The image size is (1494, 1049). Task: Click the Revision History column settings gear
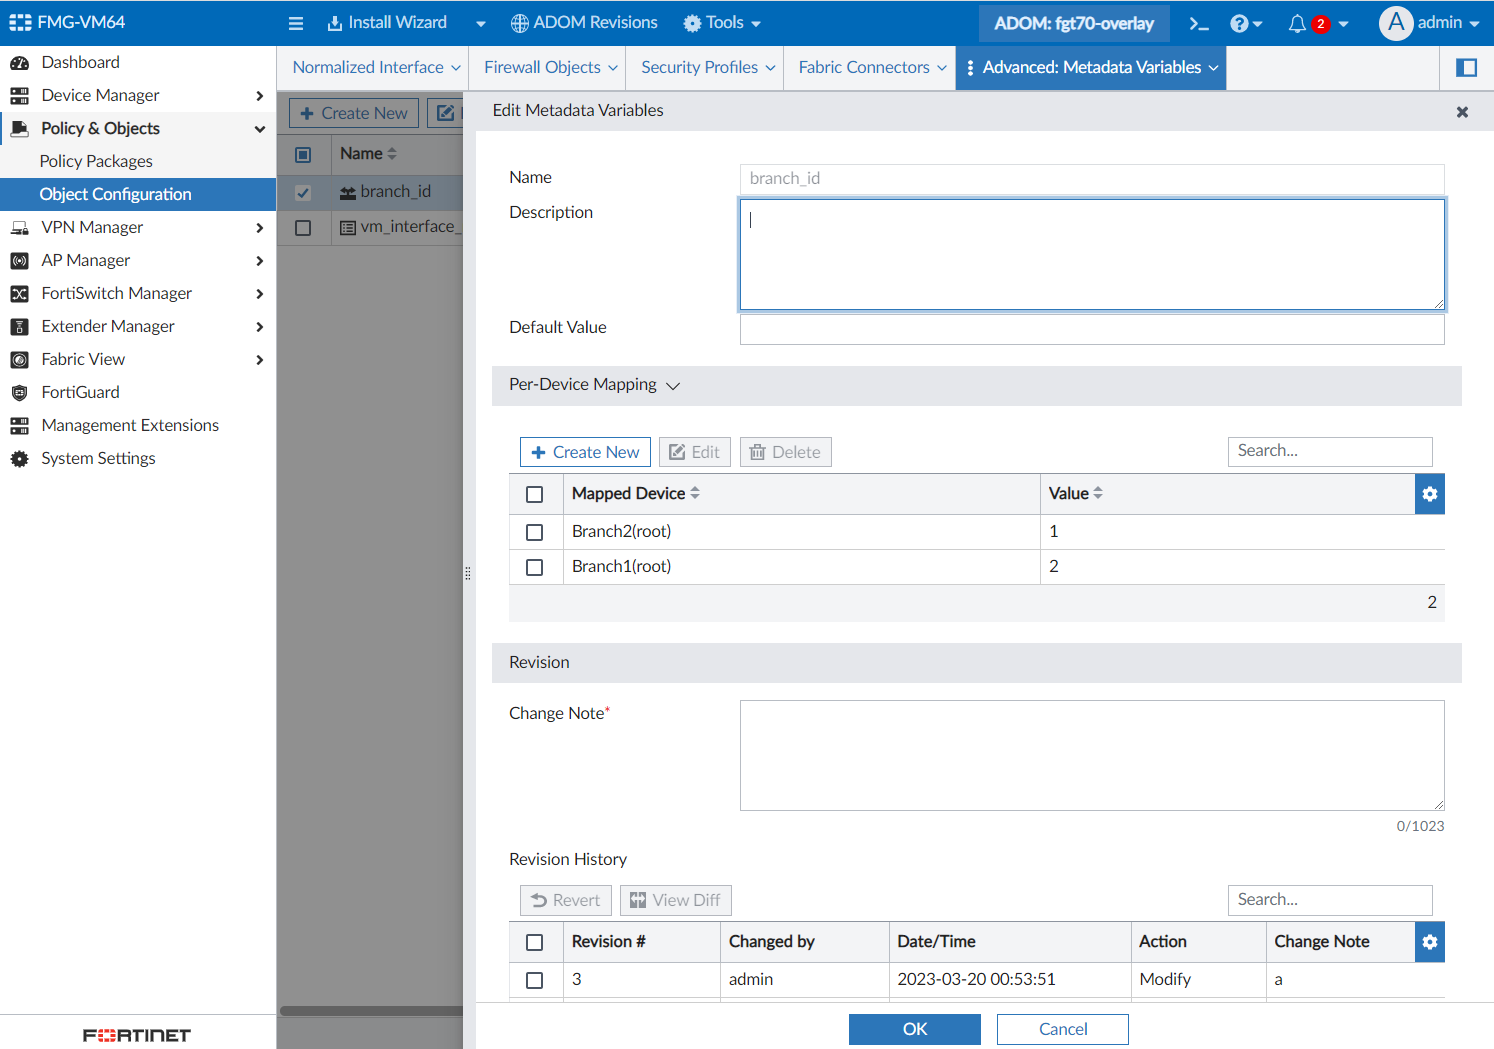[x=1429, y=942]
